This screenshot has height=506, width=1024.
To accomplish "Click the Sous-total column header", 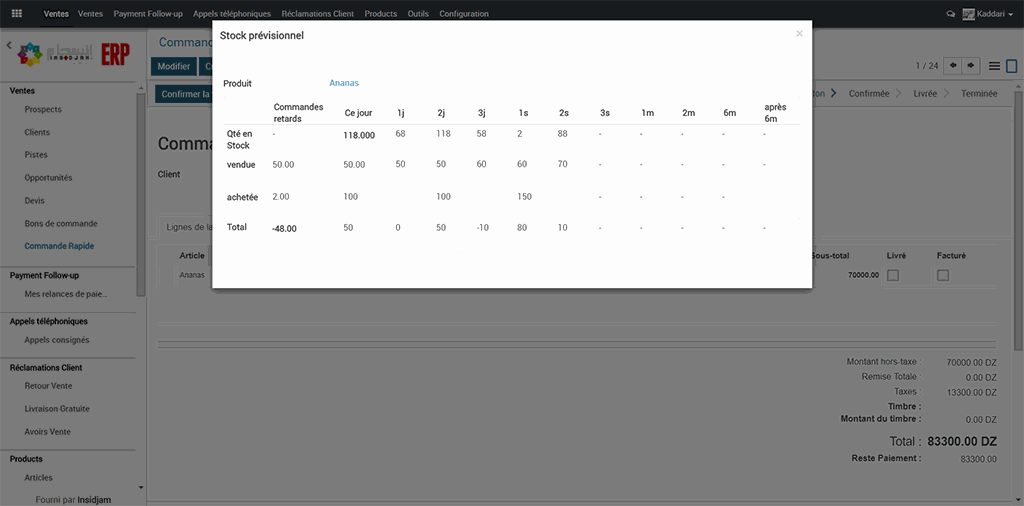I will tap(829, 256).
